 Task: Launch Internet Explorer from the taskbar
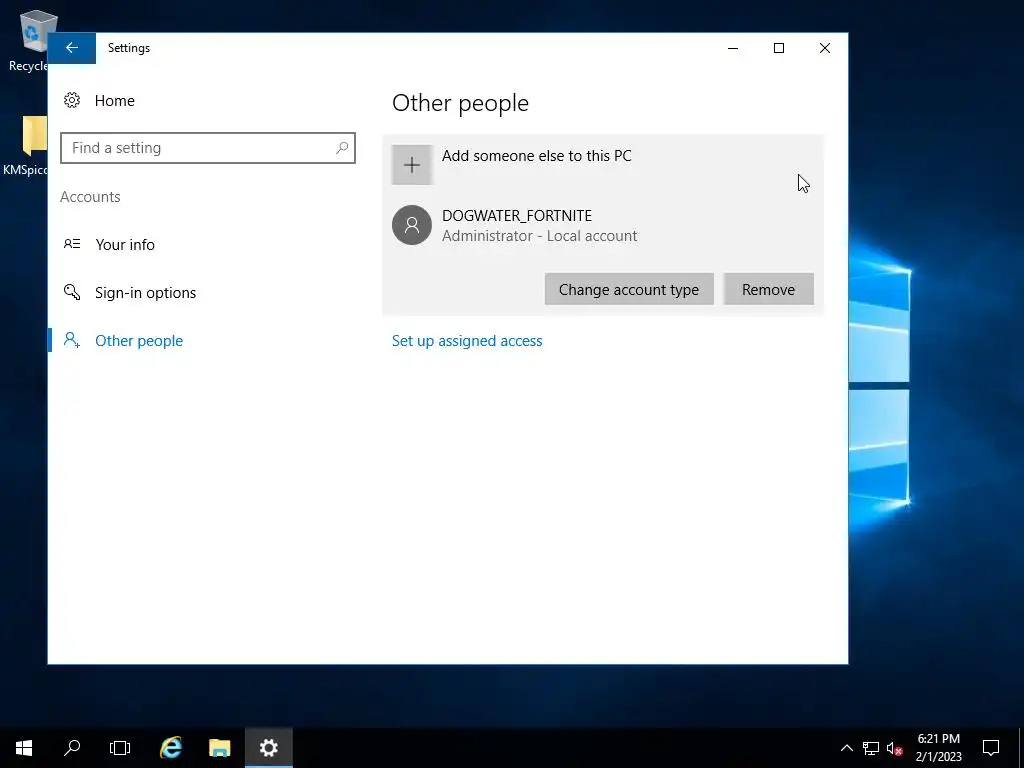click(171, 748)
